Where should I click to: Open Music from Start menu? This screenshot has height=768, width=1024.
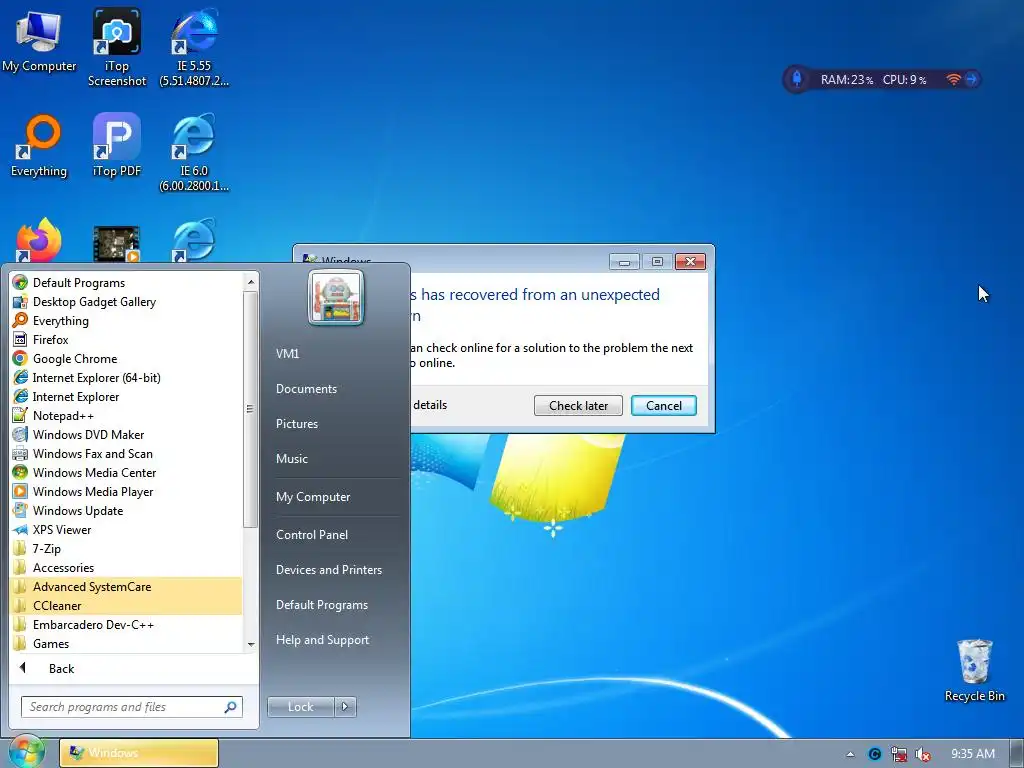click(x=292, y=458)
